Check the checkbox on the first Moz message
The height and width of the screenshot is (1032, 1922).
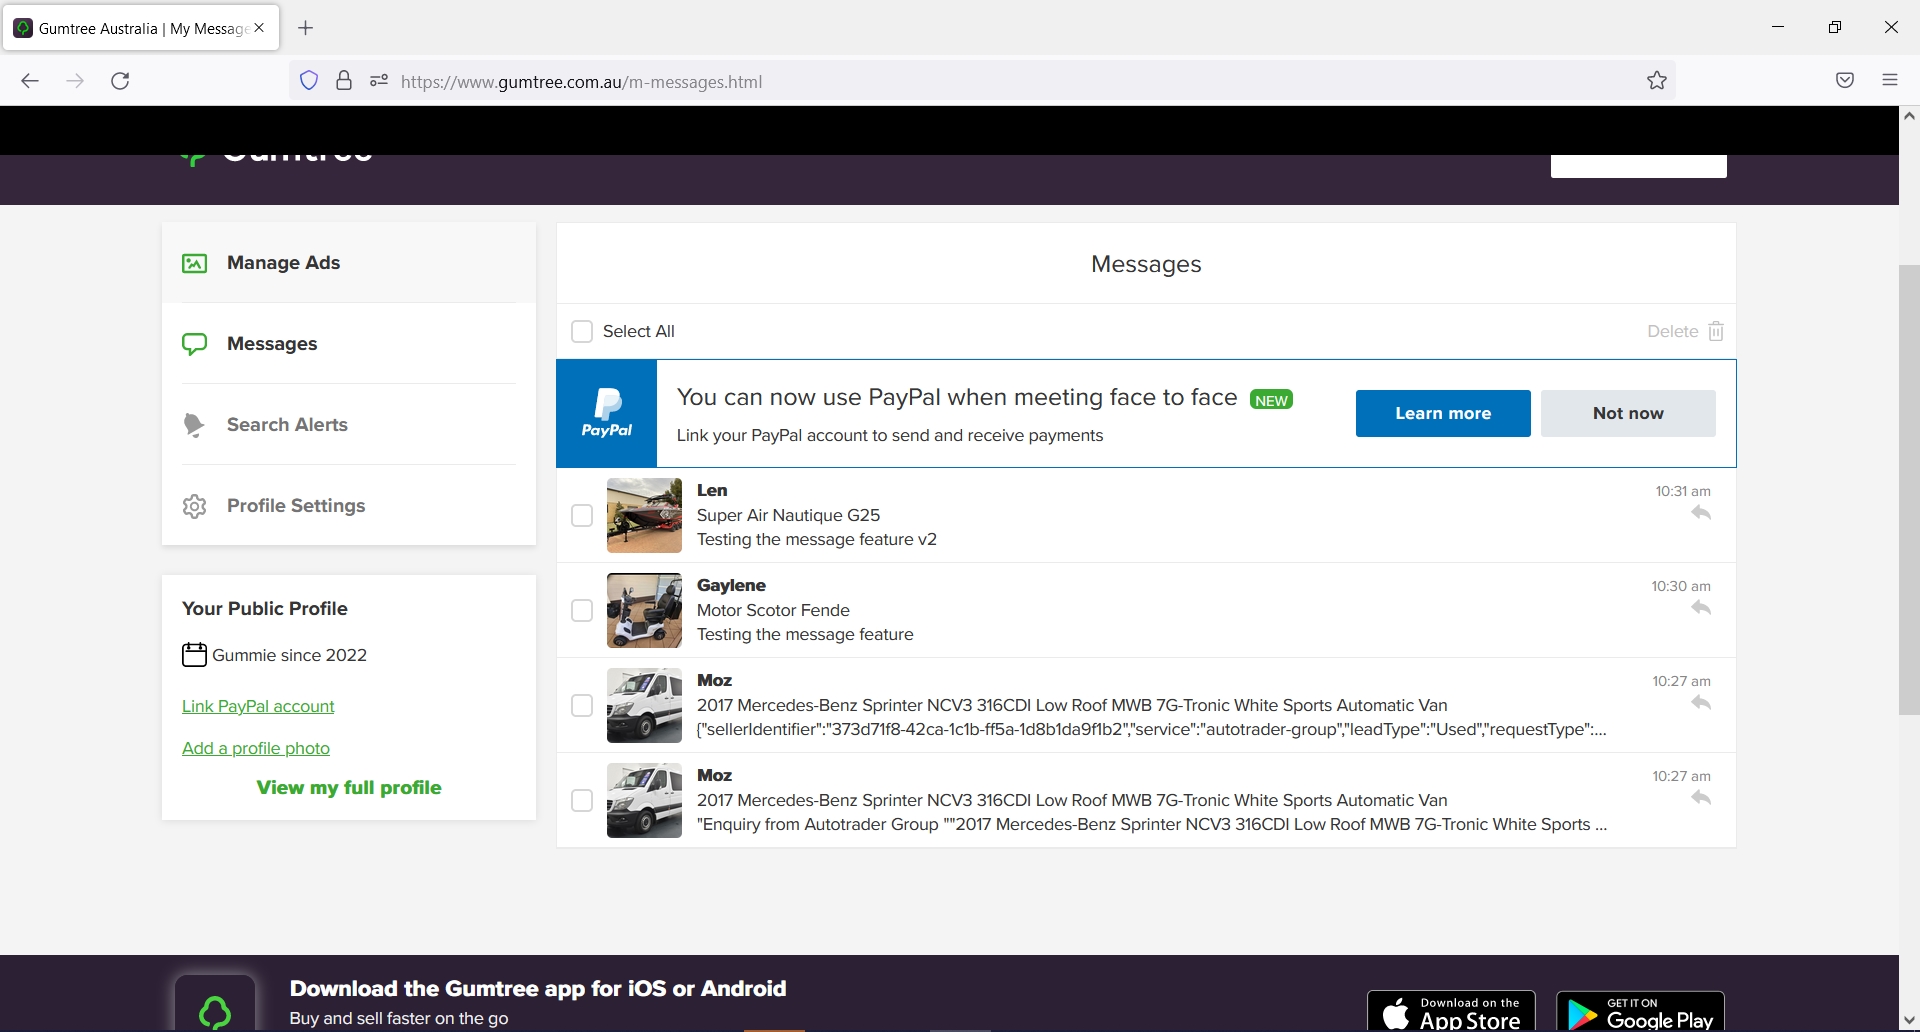tap(582, 705)
